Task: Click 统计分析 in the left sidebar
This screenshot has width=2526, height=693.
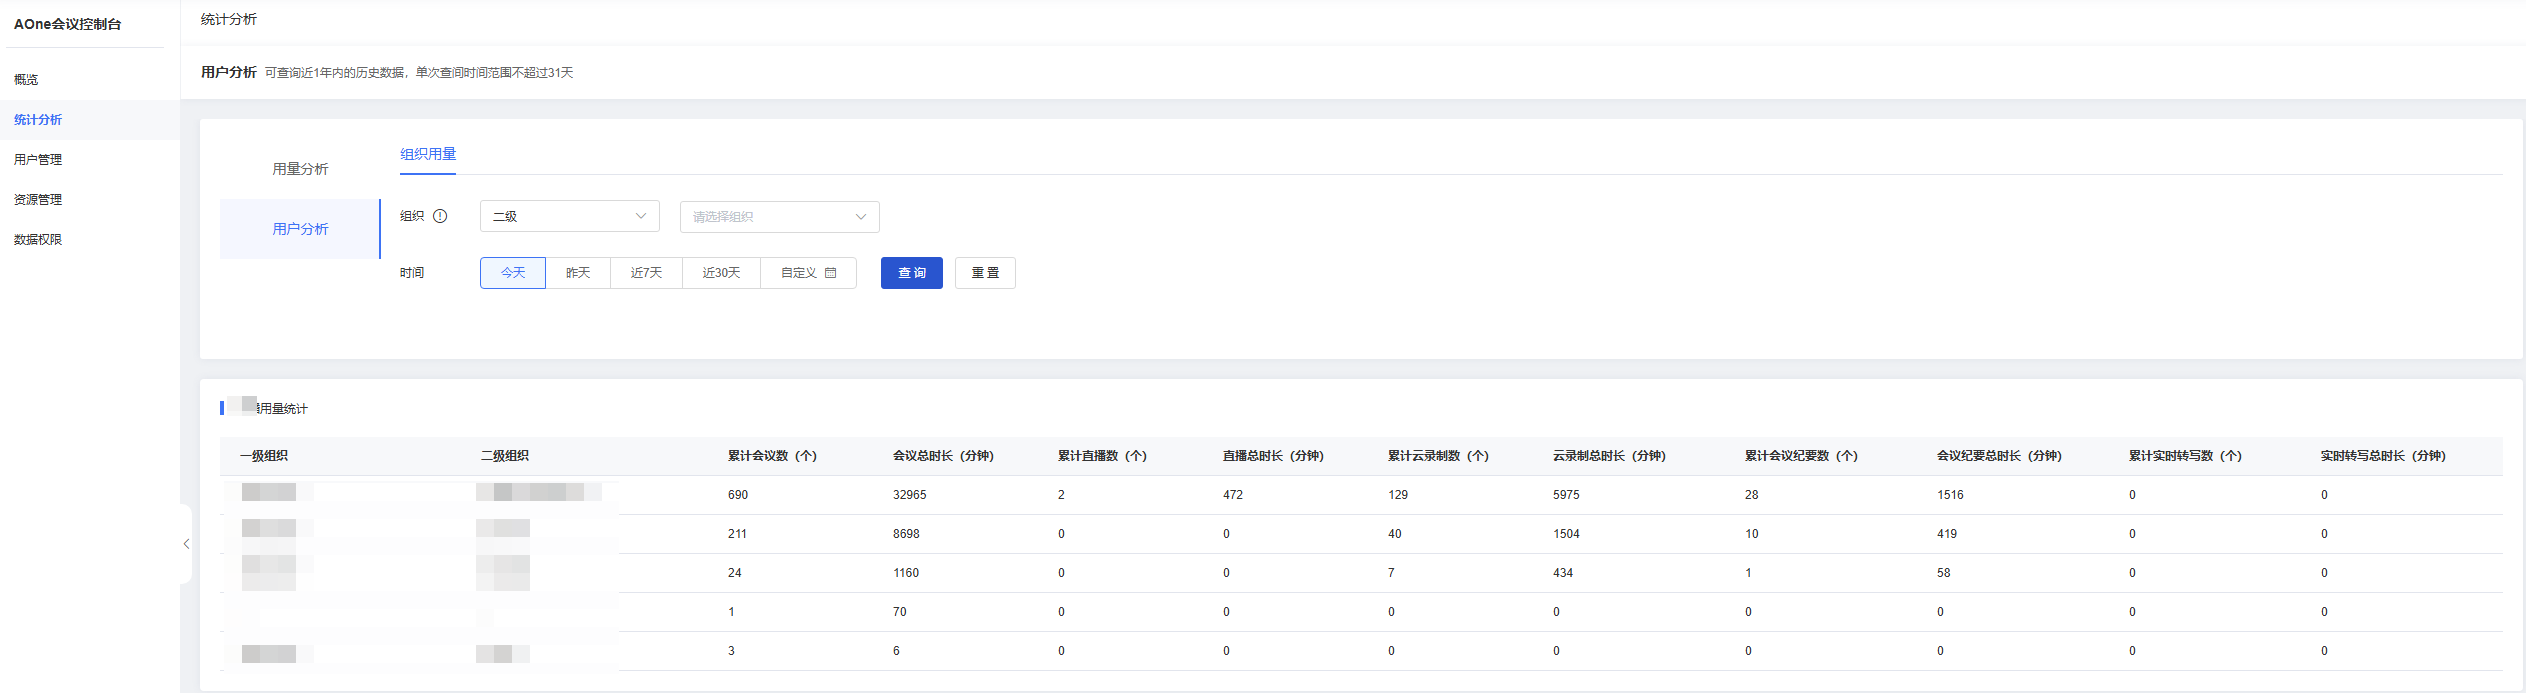Action: pos(38,120)
